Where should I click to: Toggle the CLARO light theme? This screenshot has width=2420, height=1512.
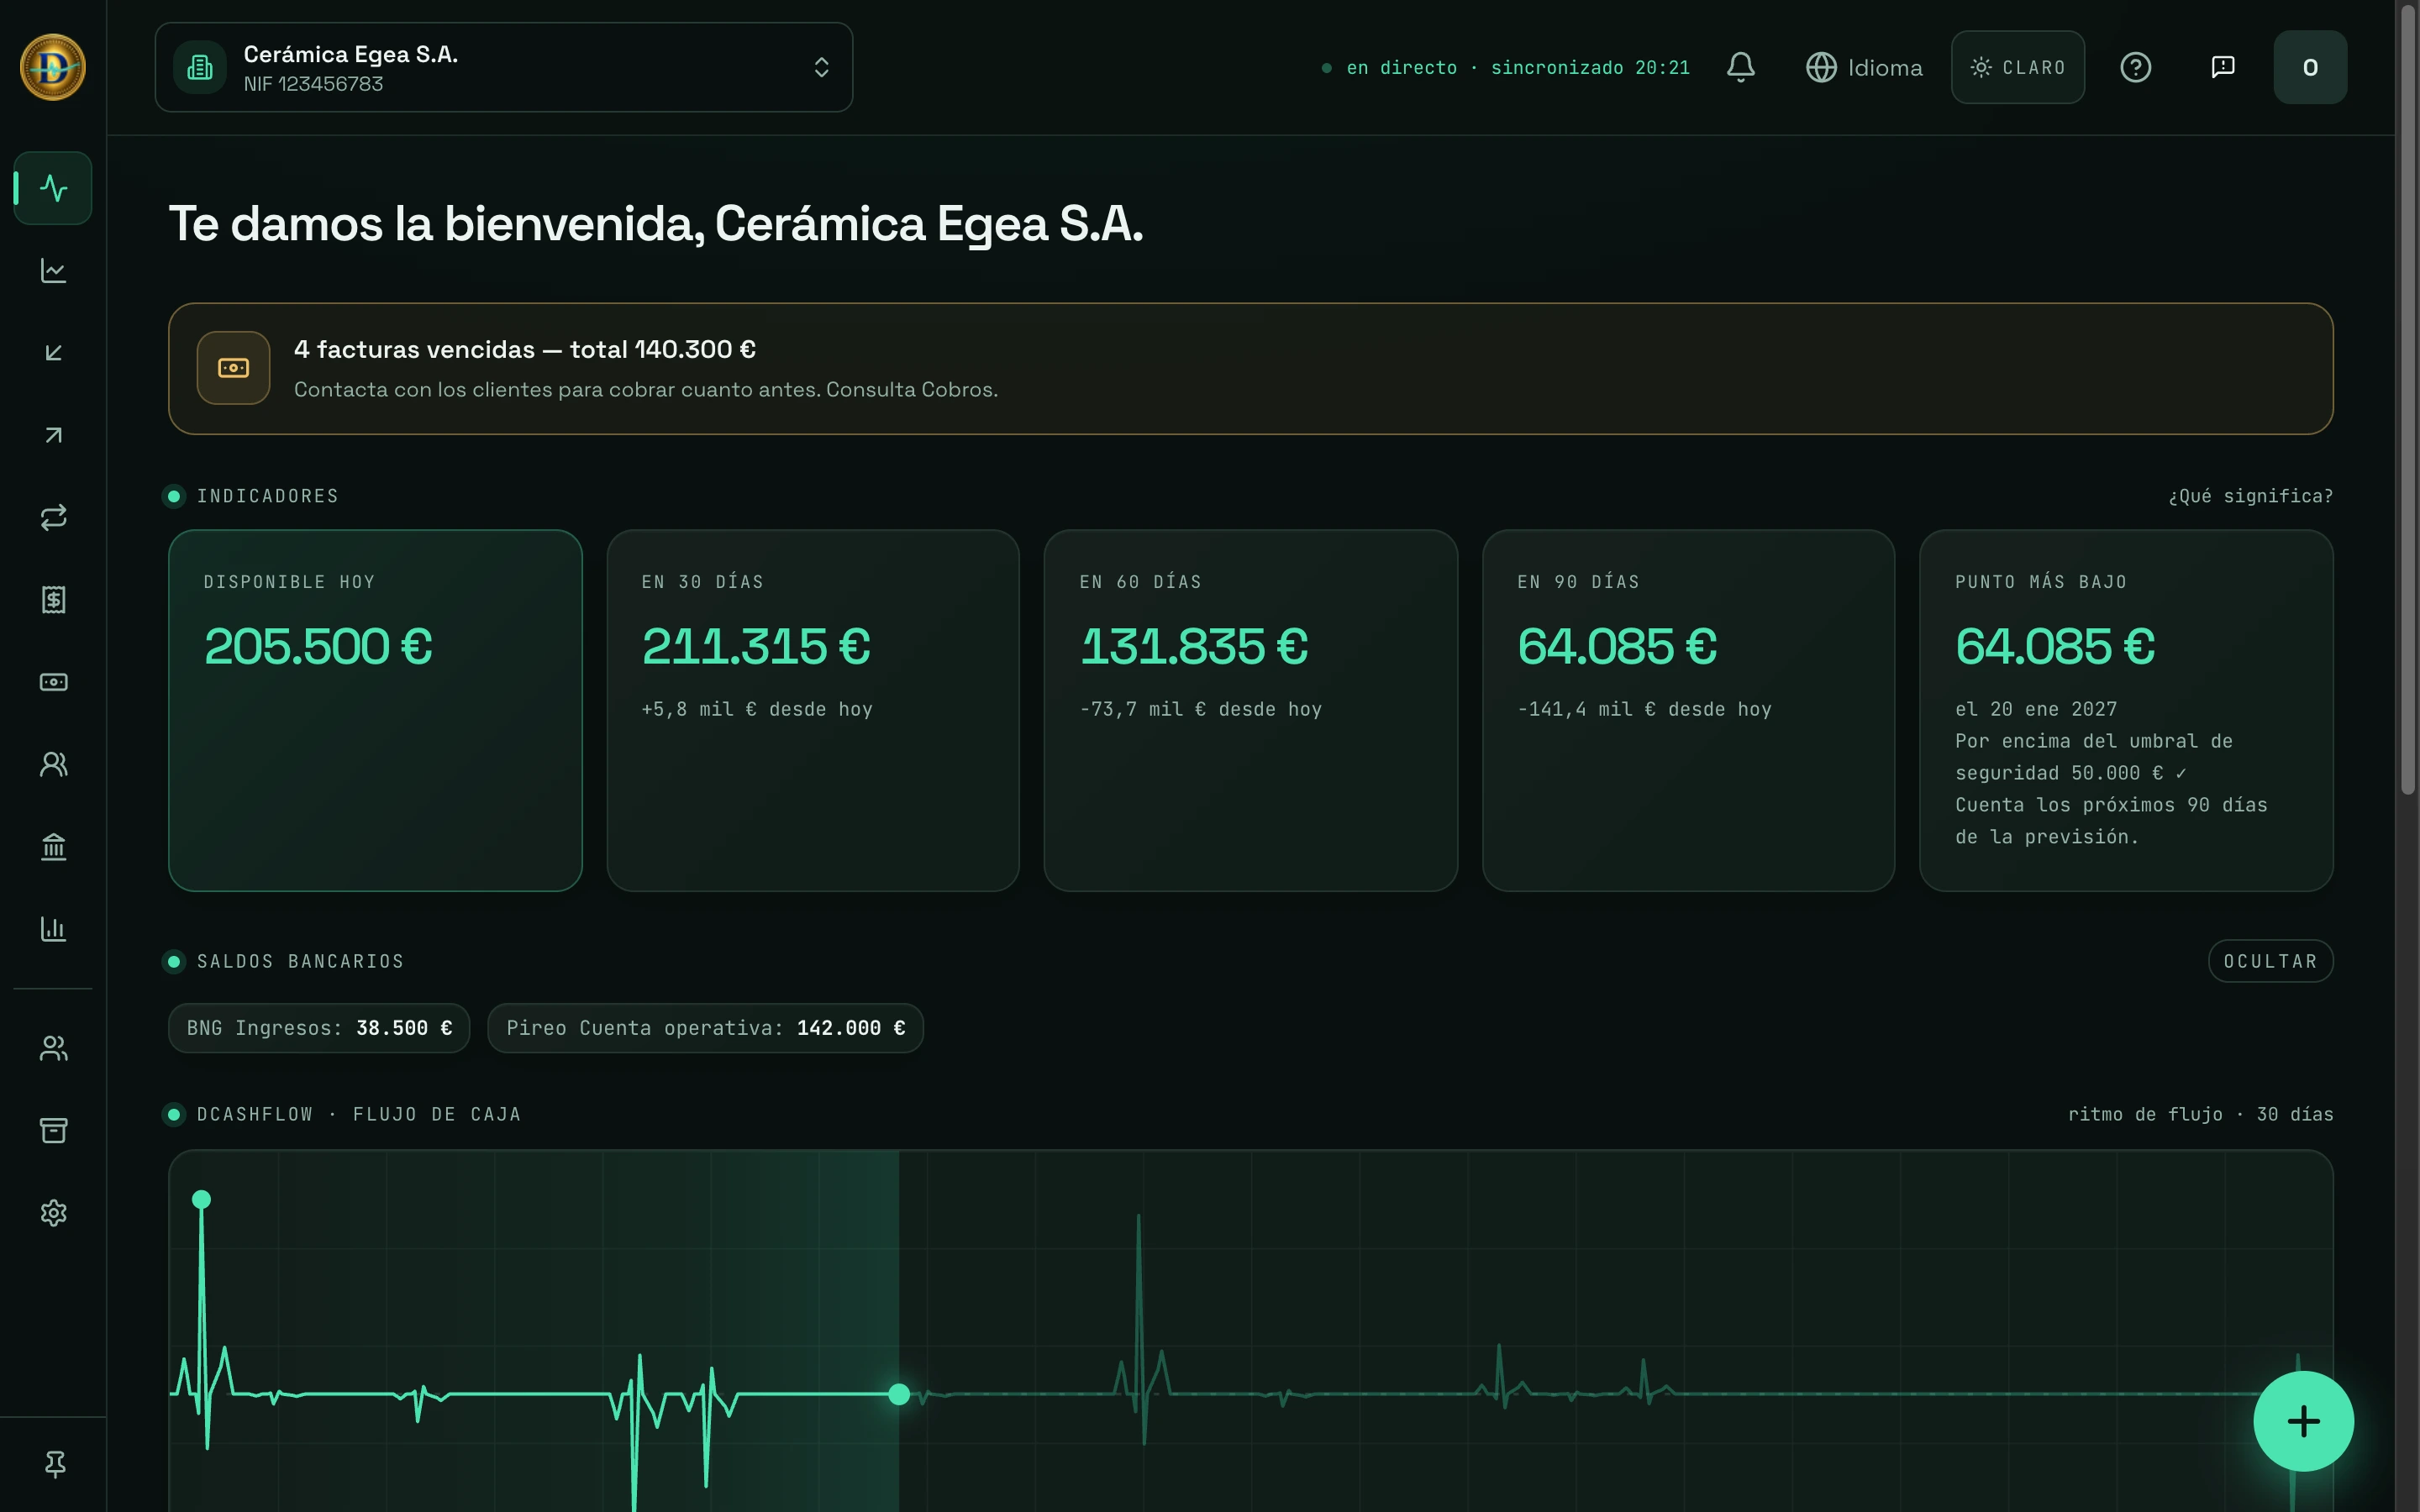[x=2017, y=67]
